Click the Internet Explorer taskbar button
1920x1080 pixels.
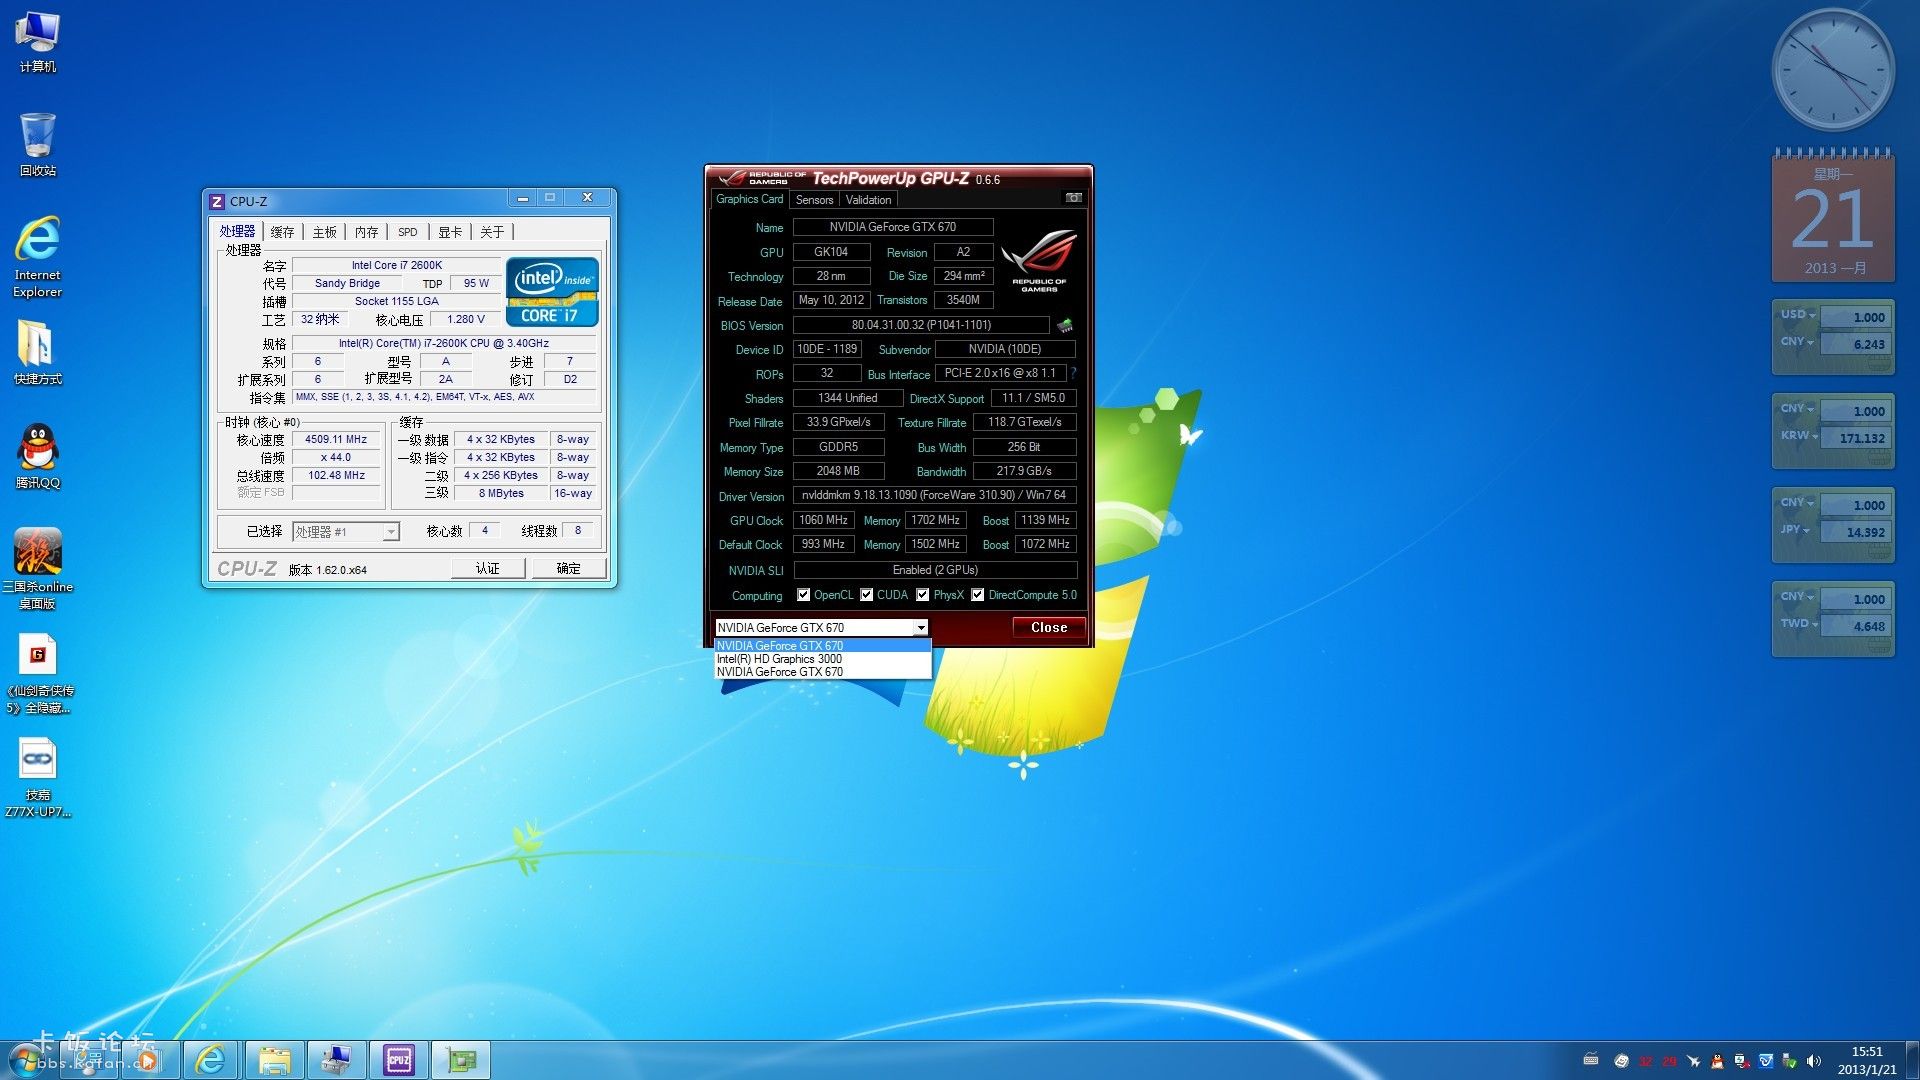click(210, 1060)
